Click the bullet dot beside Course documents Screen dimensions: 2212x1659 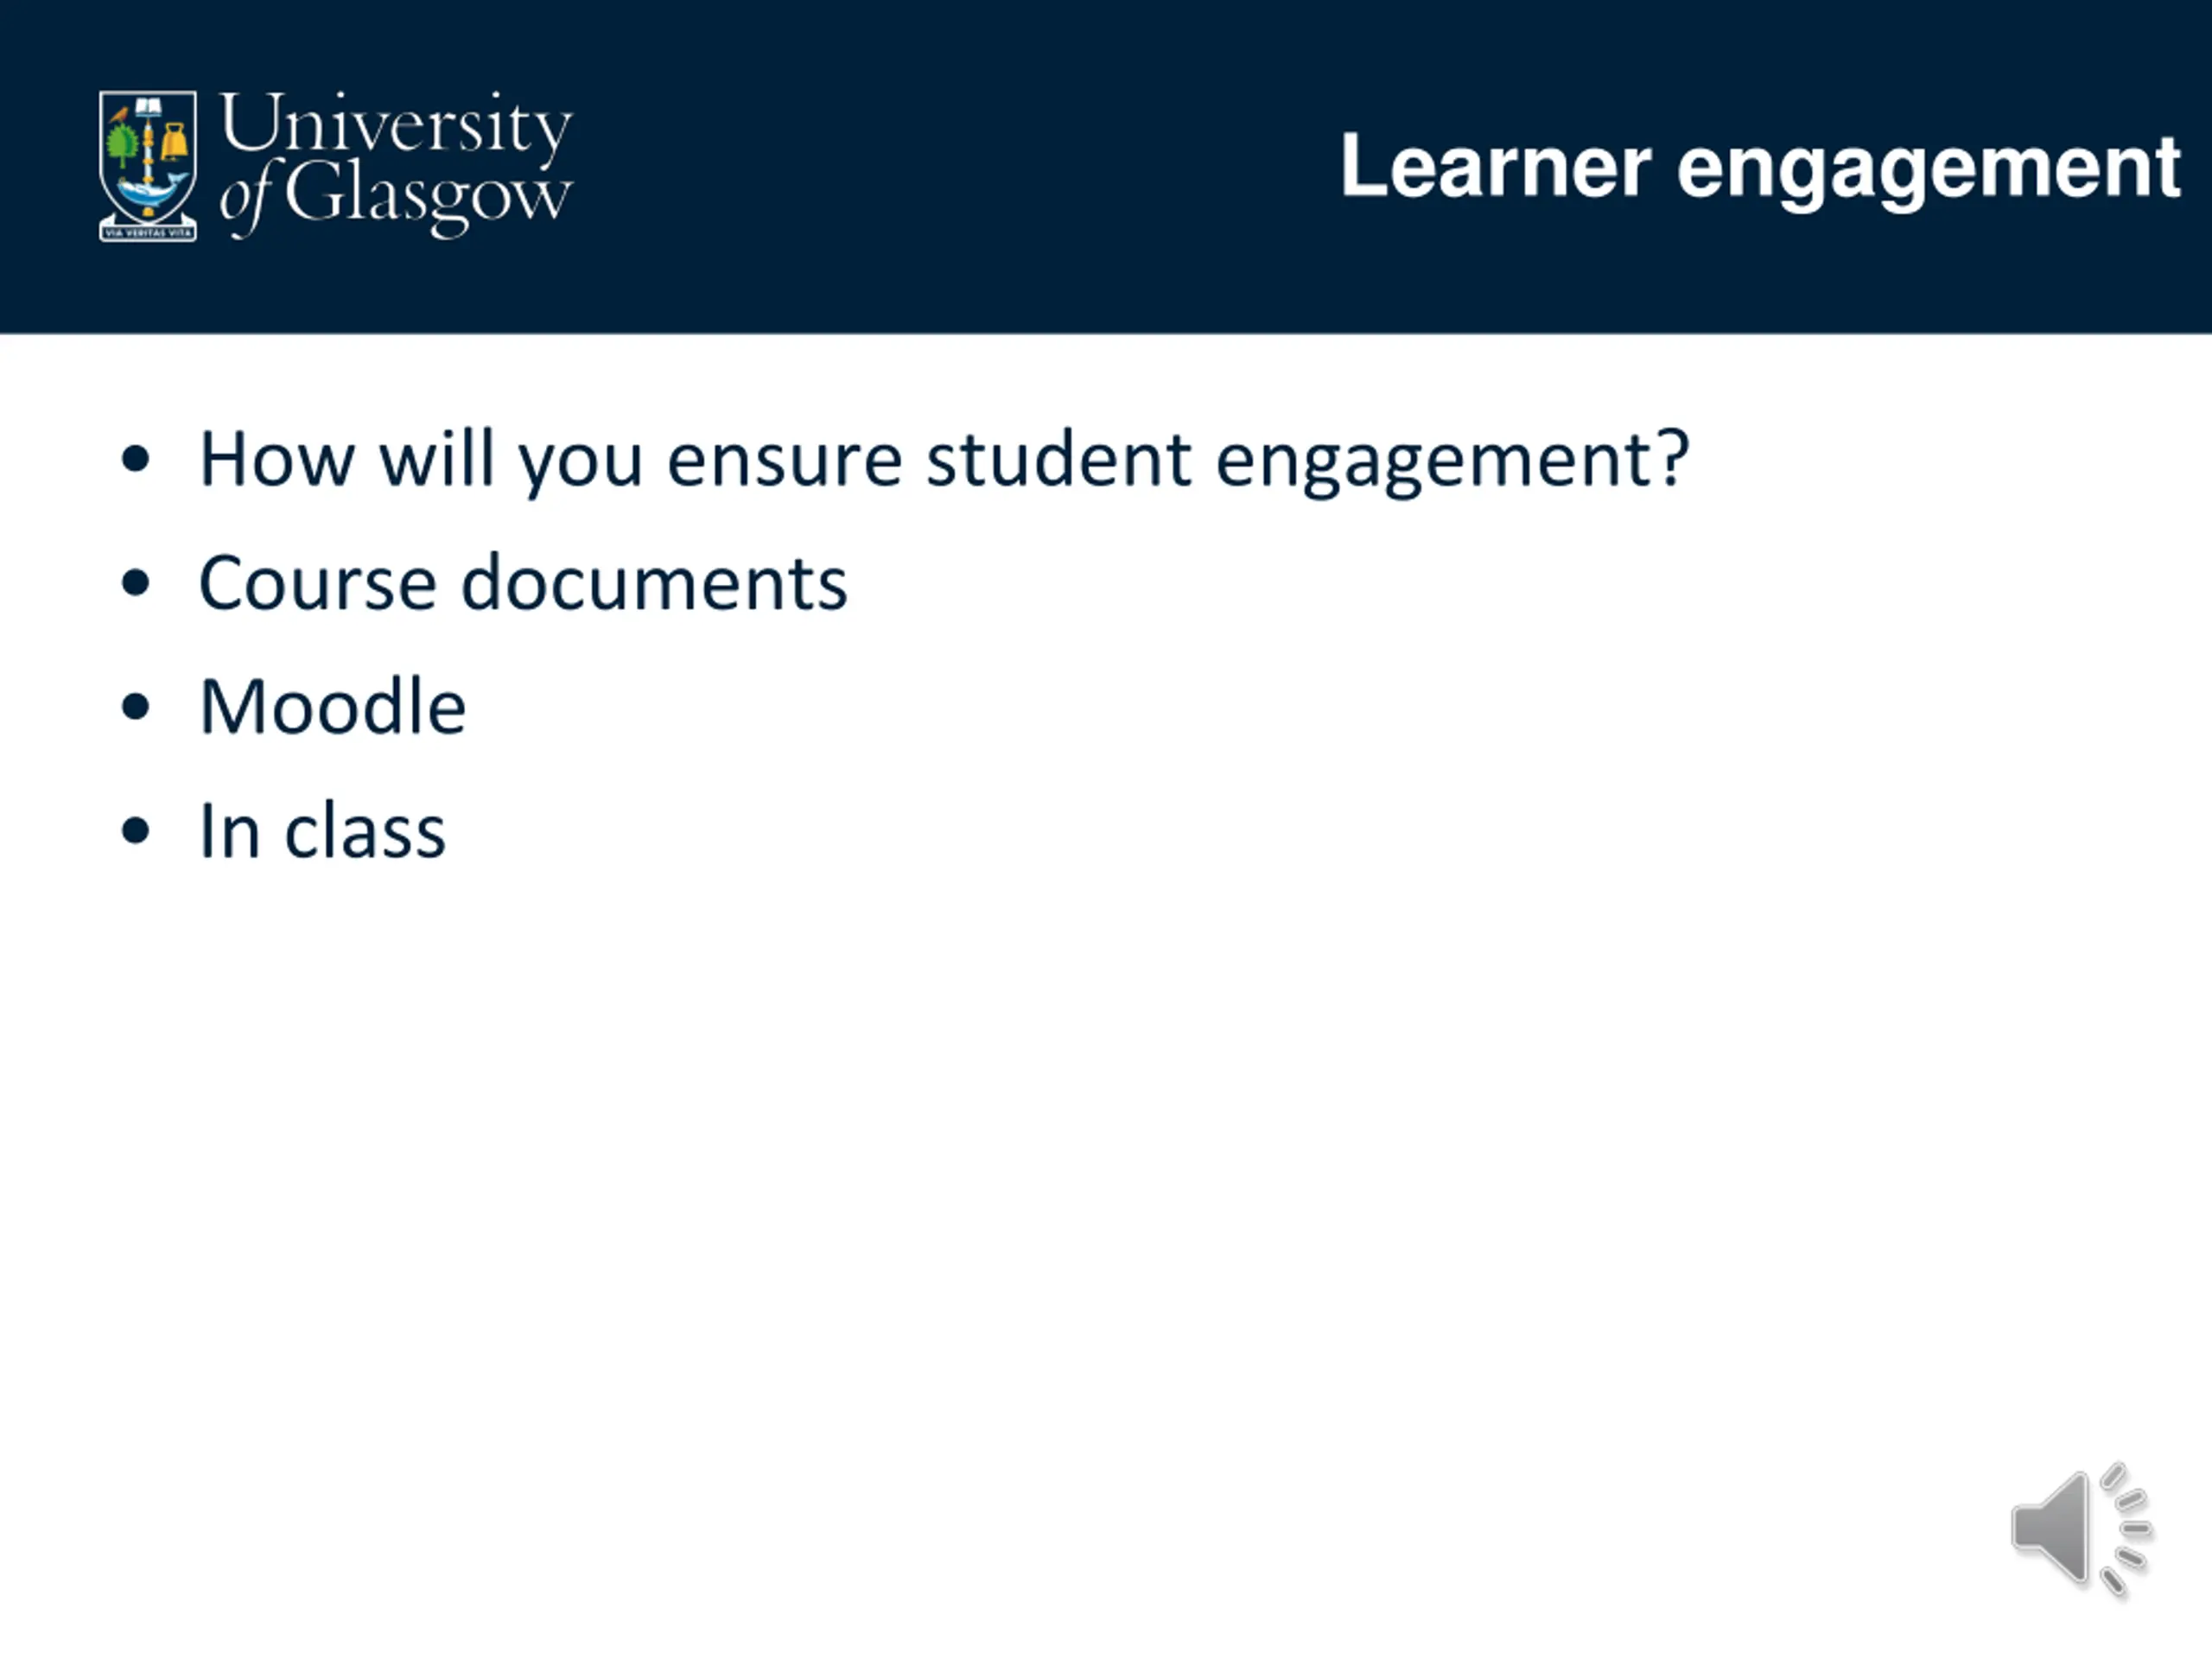point(135,583)
